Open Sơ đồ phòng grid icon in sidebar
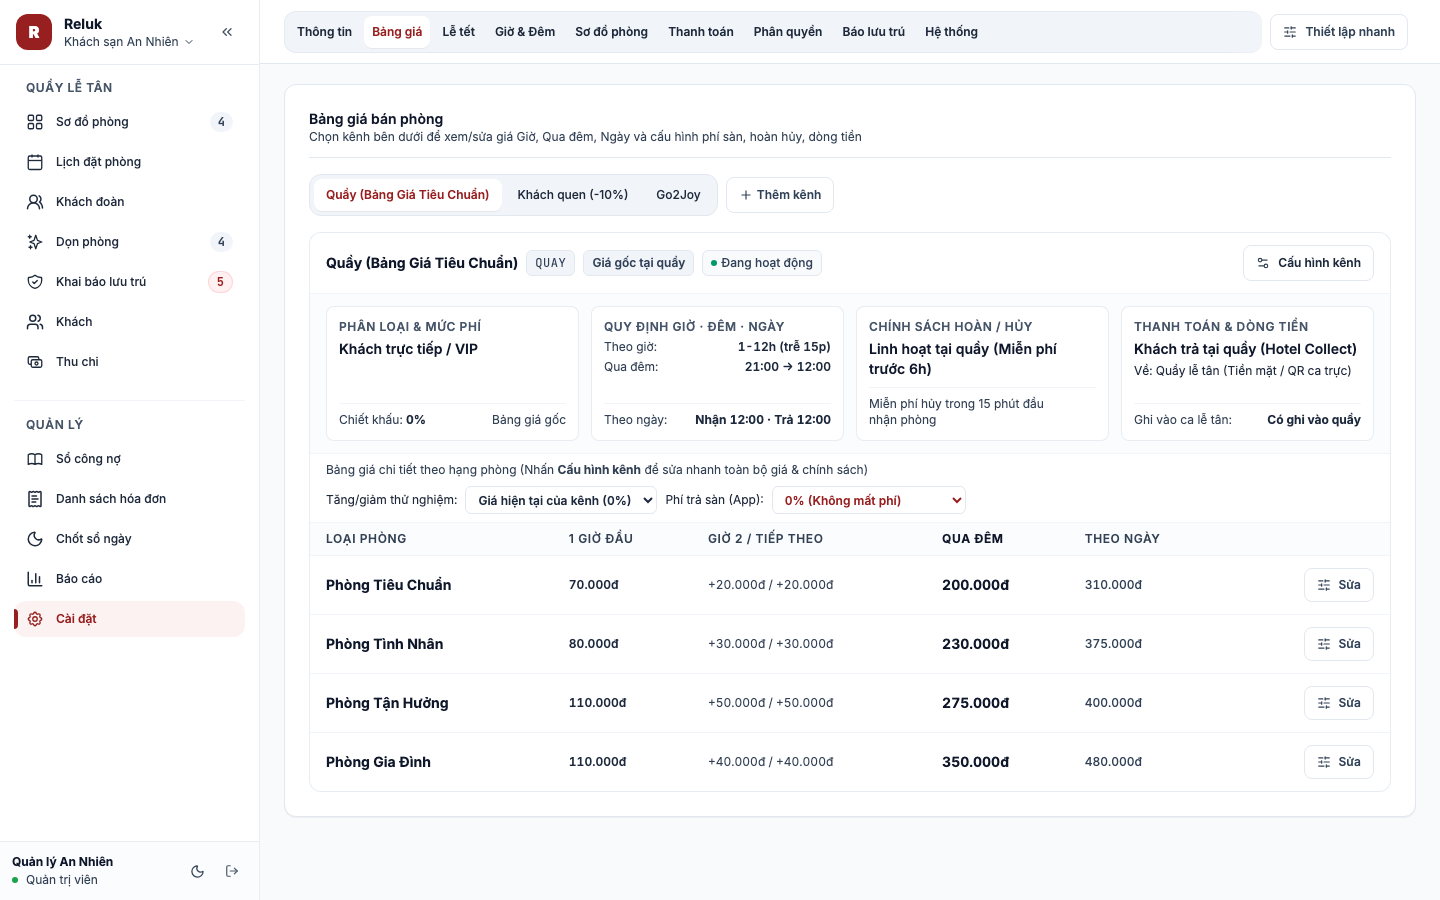 (35, 122)
